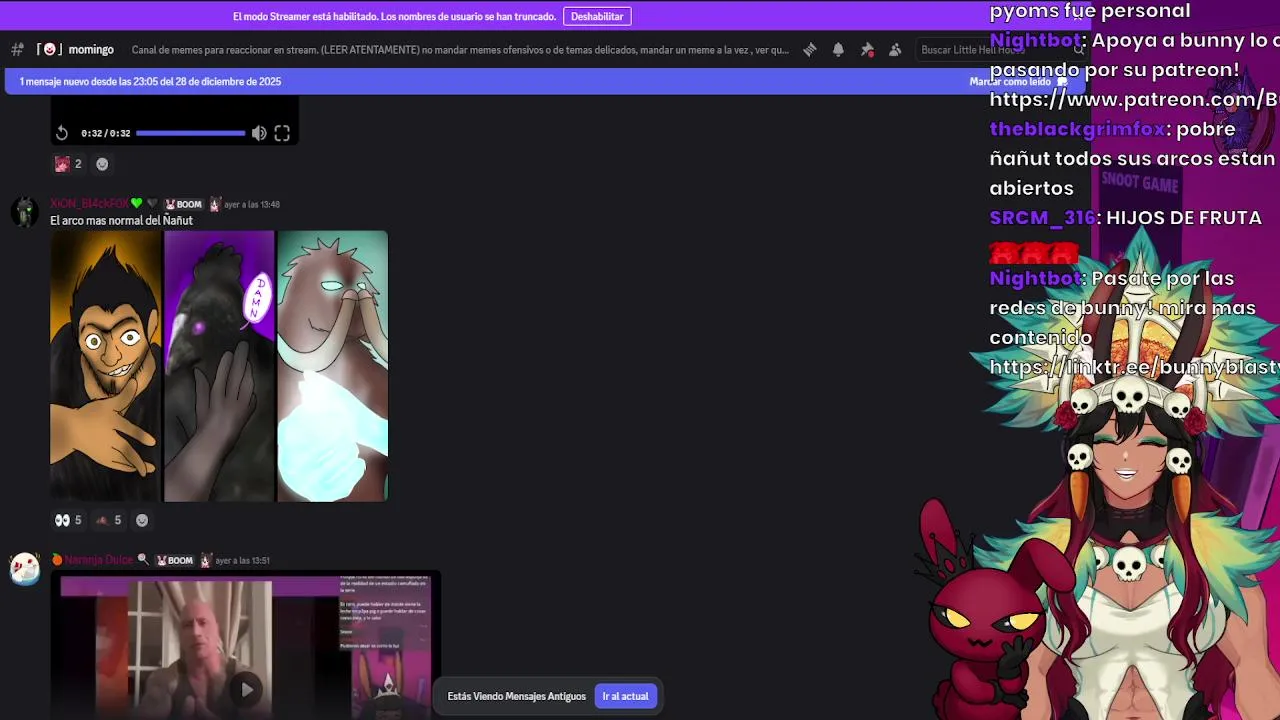The width and height of the screenshot is (1280, 720).
Task: Open pinned messages pin icon
Action: 867,50
